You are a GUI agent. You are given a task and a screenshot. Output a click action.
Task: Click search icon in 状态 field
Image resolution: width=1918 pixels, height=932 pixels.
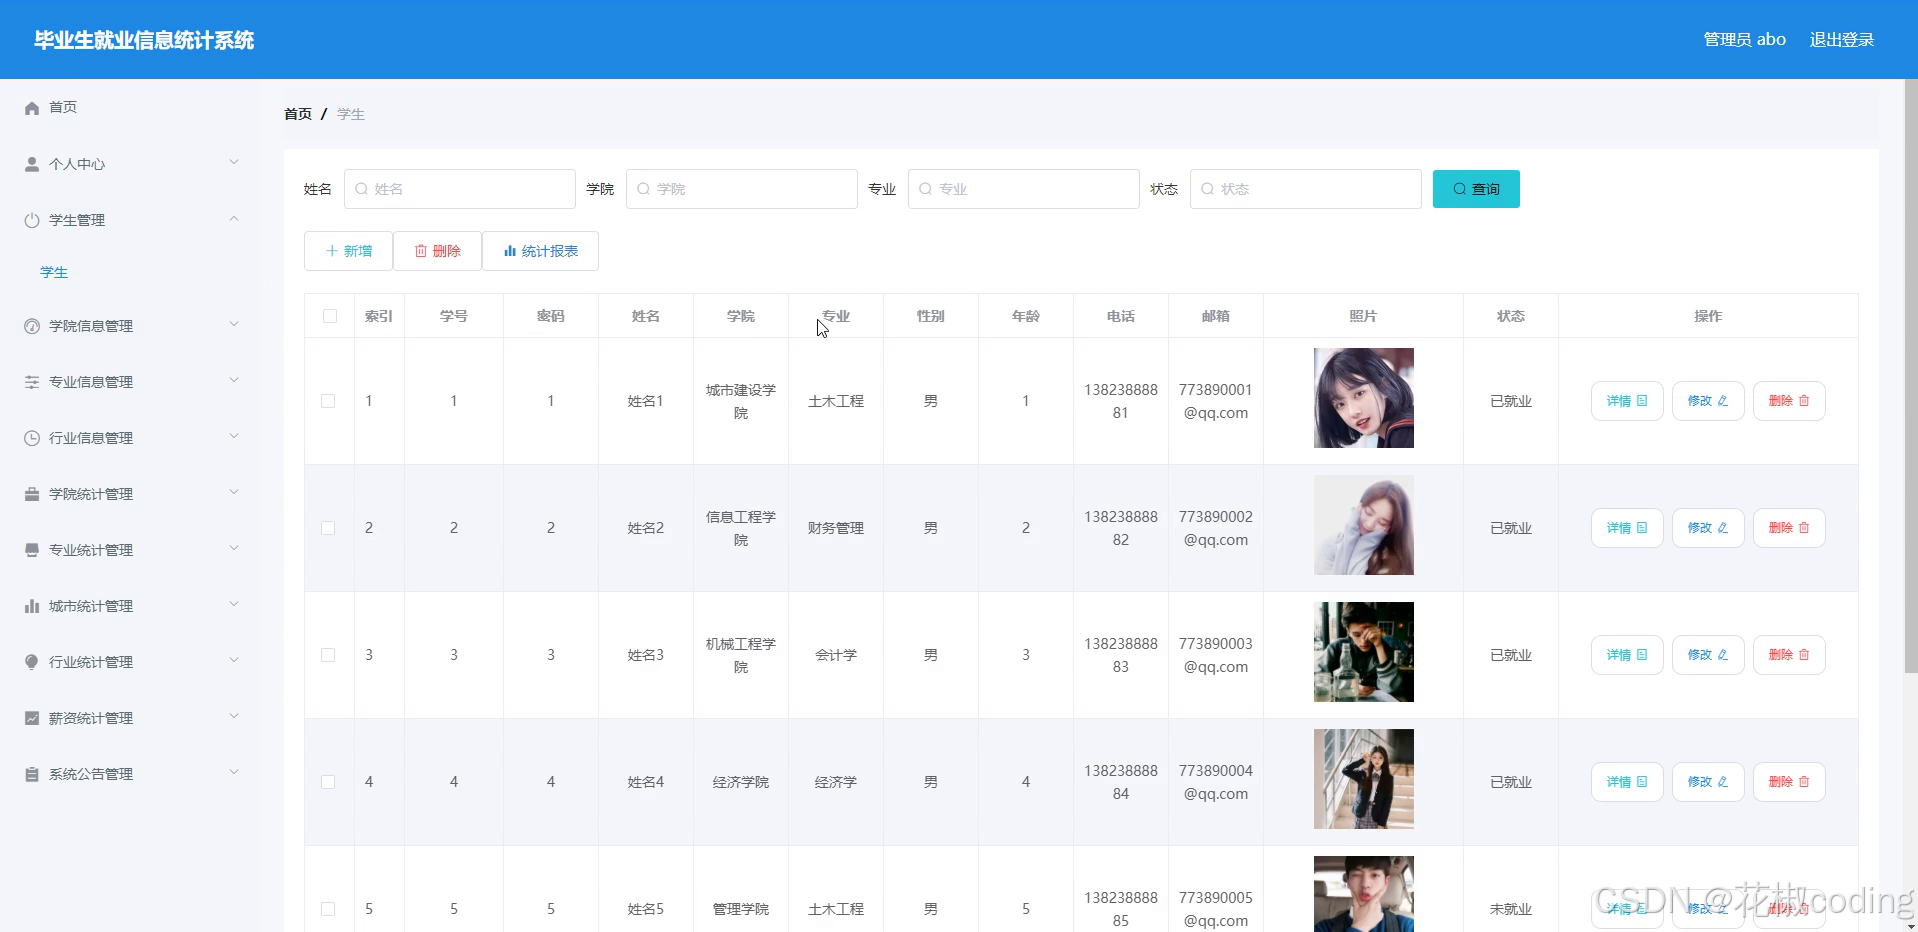tap(1207, 189)
